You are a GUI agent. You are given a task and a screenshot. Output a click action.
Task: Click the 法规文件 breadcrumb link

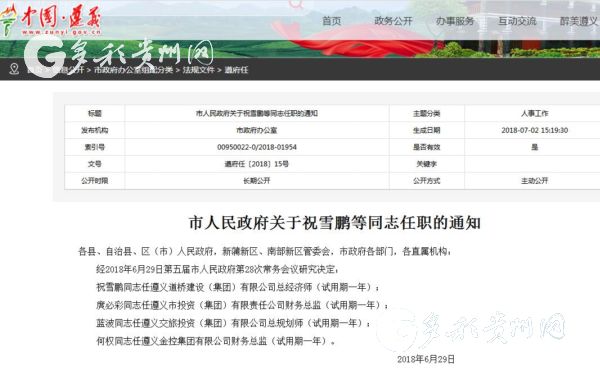pos(198,70)
